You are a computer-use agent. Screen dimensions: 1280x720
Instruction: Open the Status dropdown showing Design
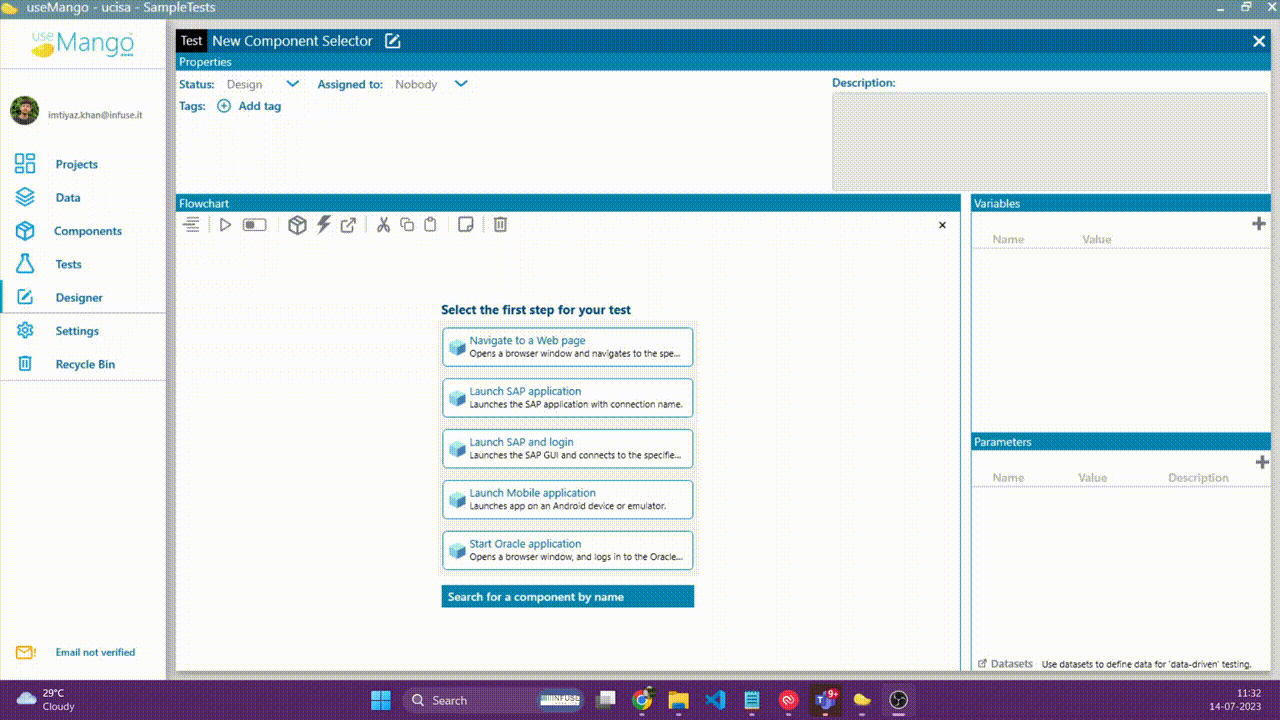point(263,85)
